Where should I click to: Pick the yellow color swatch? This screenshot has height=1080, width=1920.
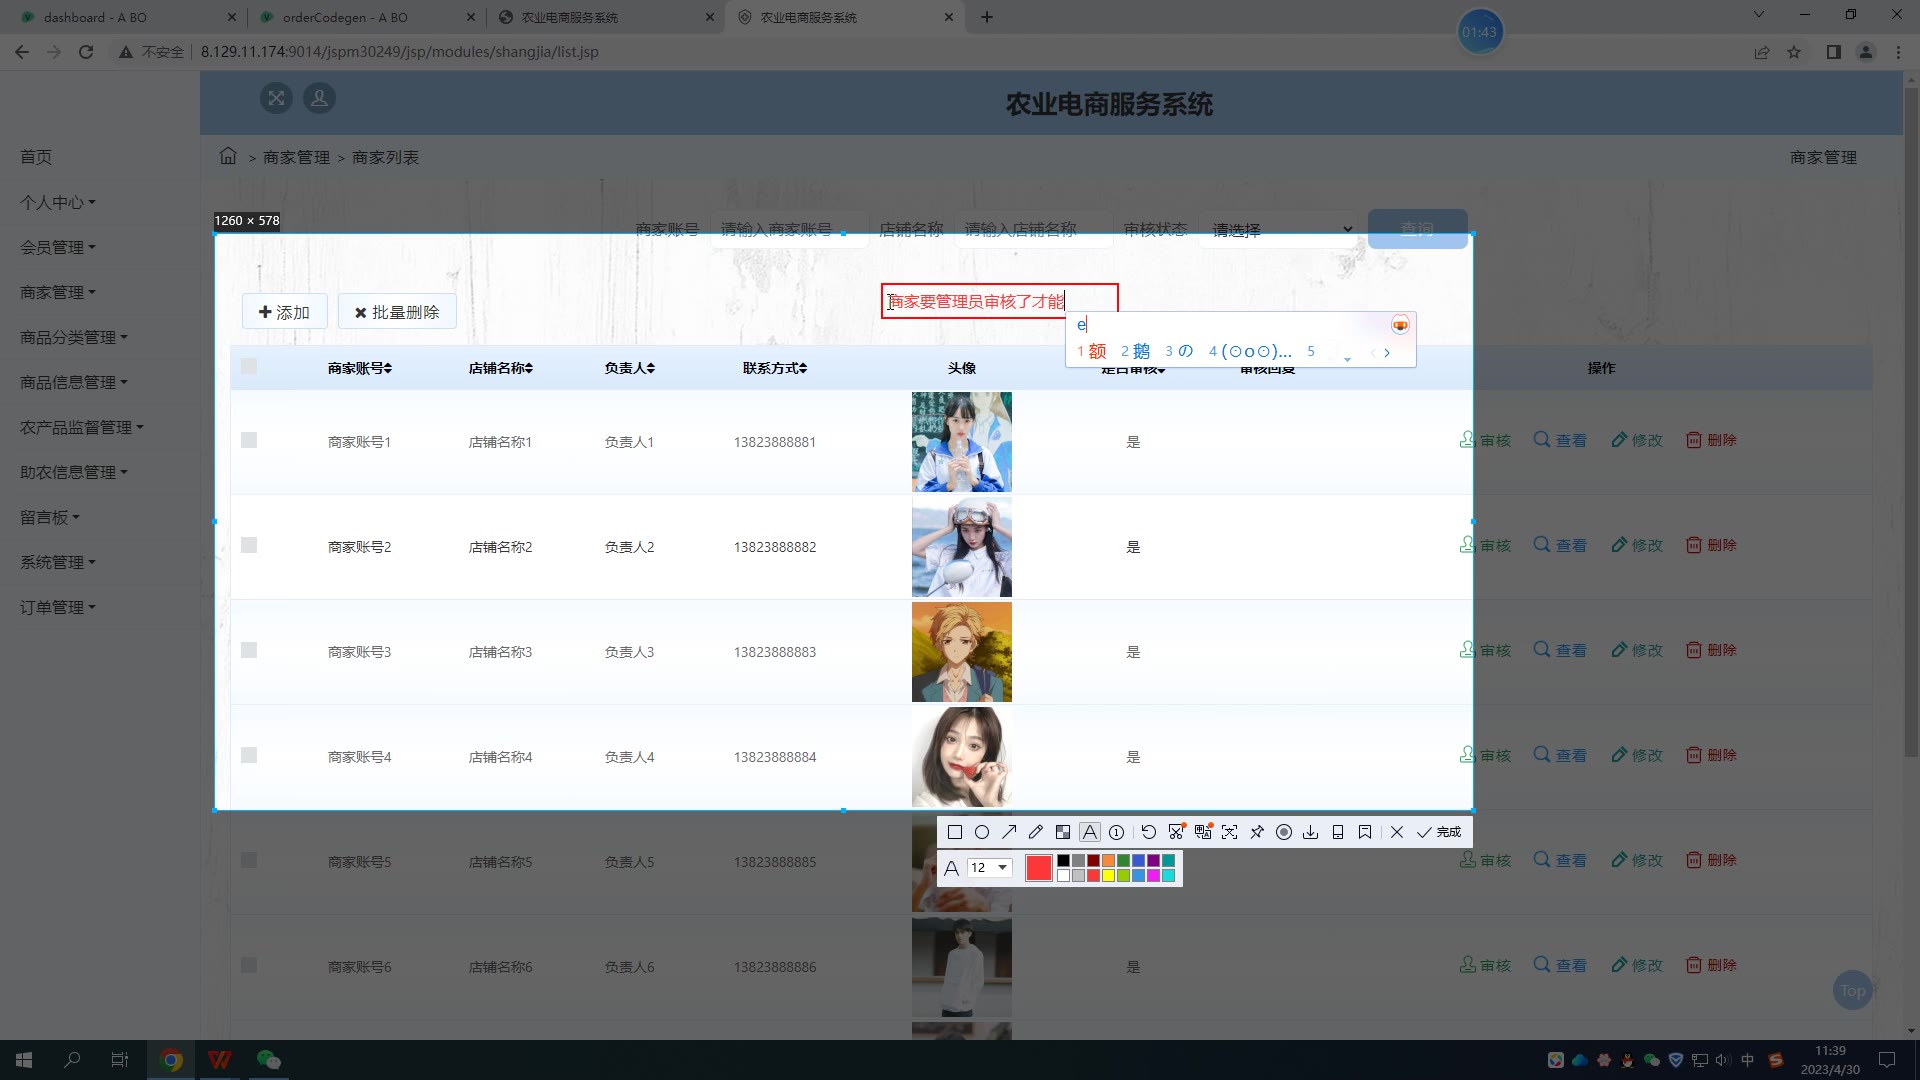[1108, 876]
